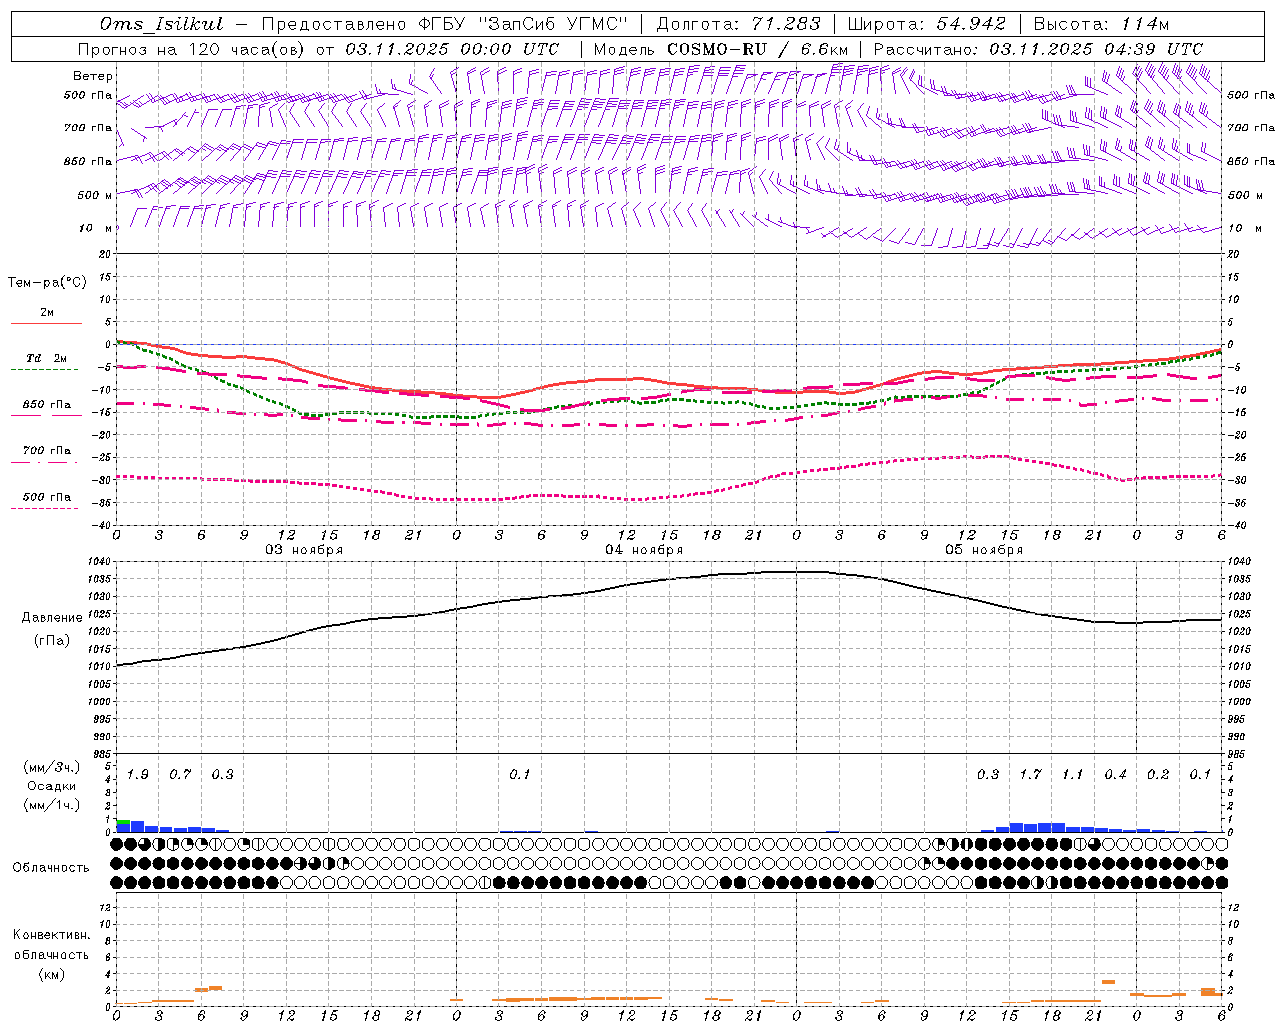Click the 'Конвективн.' convective cloud label
Image resolution: width=1280 pixels, height=1024 pixels.
tap(51, 935)
